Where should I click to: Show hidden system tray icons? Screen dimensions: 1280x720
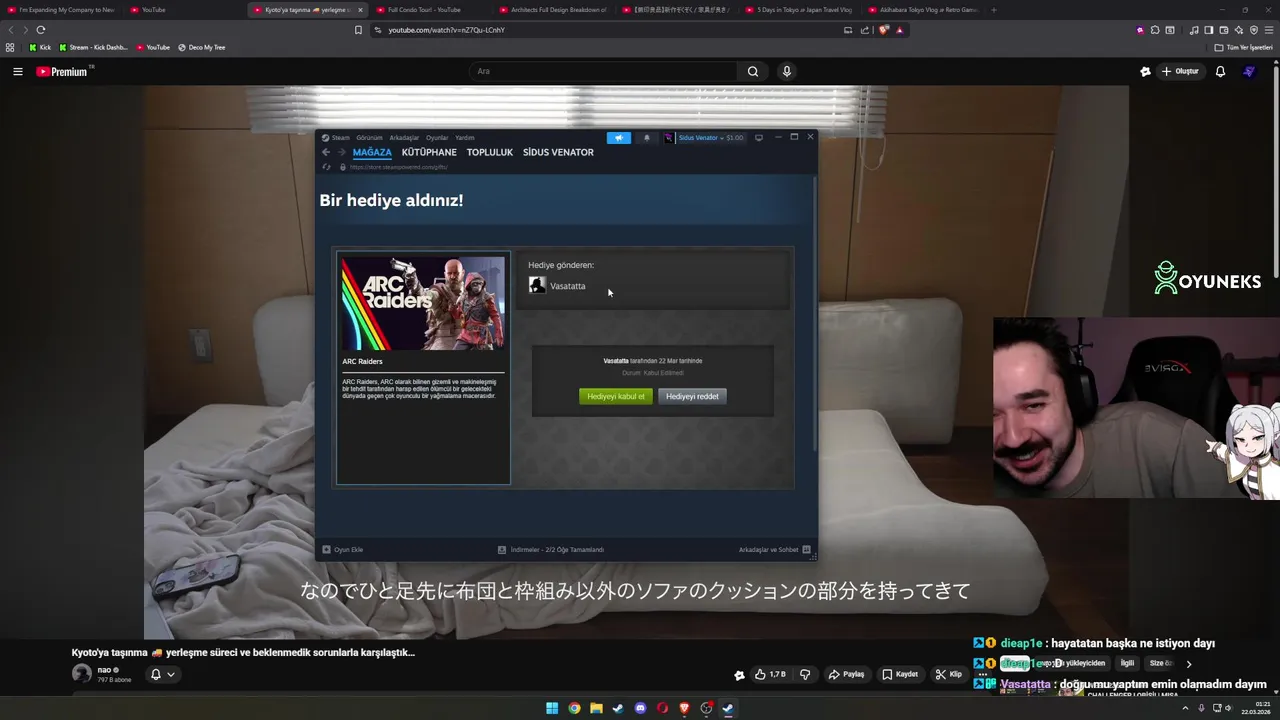click(x=1186, y=708)
